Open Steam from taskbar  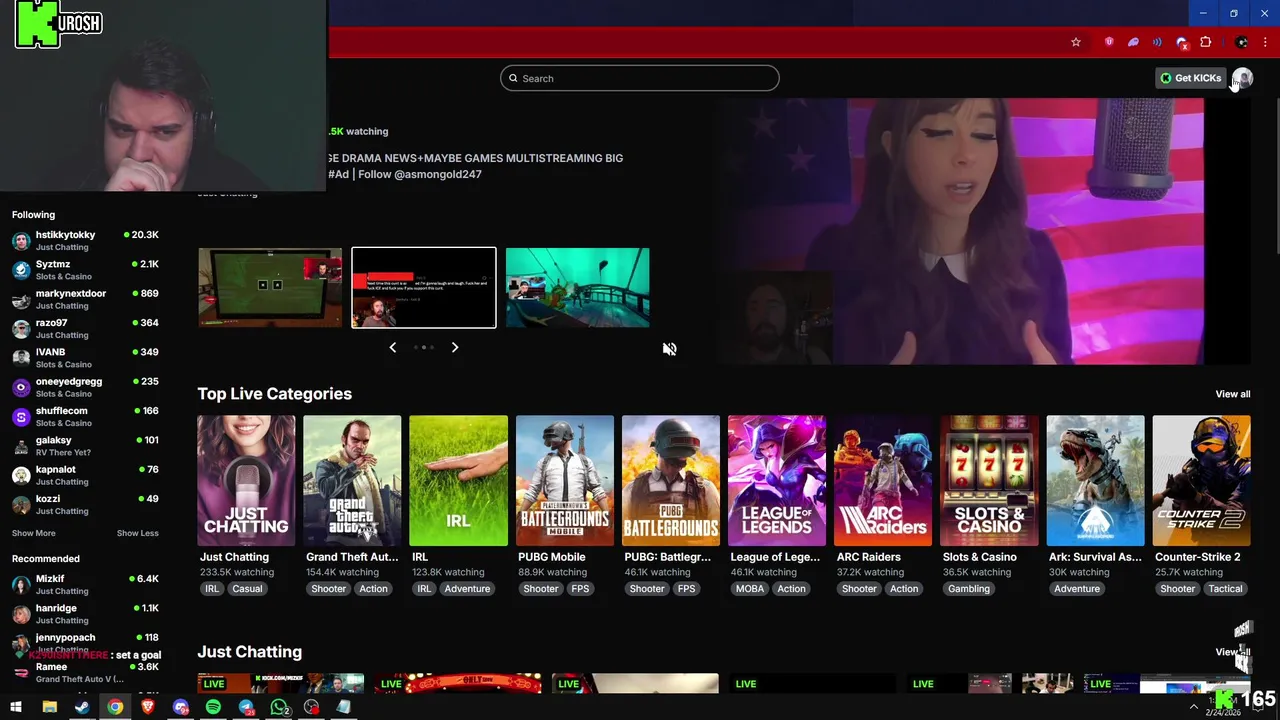pyautogui.click(x=82, y=707)
